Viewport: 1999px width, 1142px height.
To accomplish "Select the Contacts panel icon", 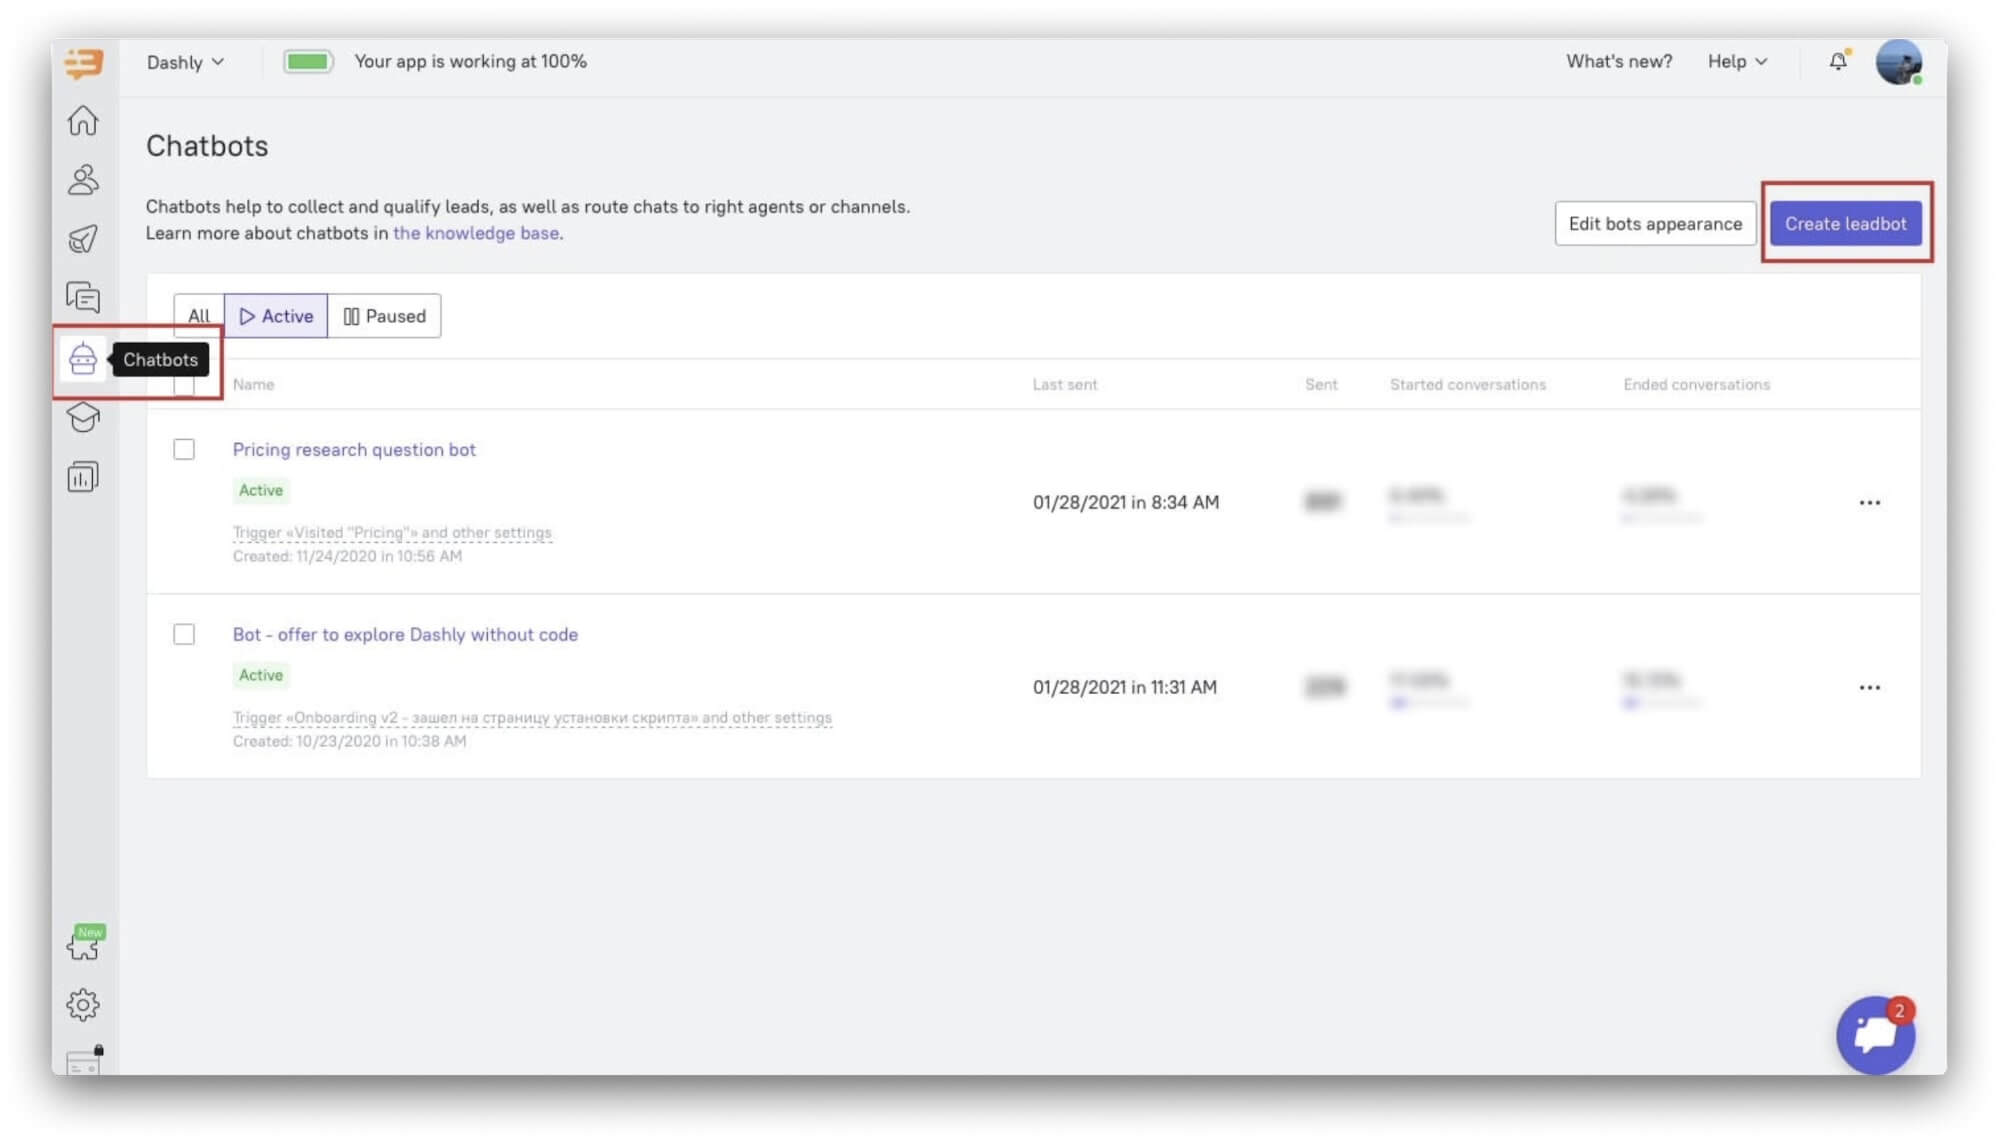I will click(82, 180).
